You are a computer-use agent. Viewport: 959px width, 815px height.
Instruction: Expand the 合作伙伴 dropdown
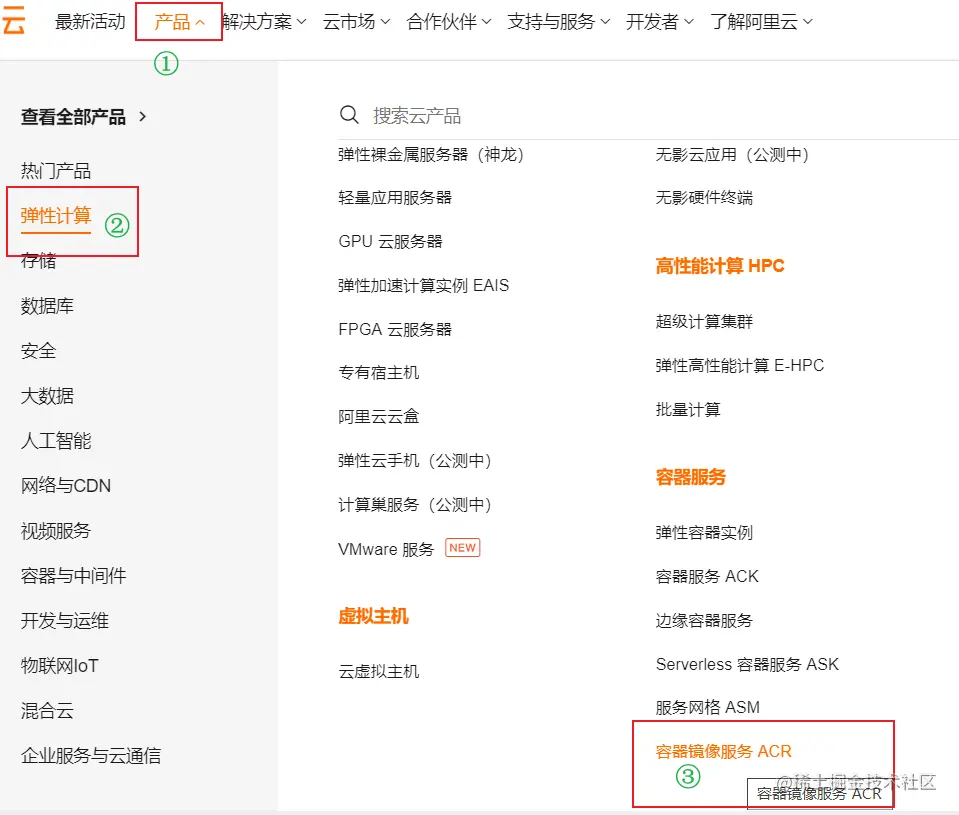click(x=448, y=21)
